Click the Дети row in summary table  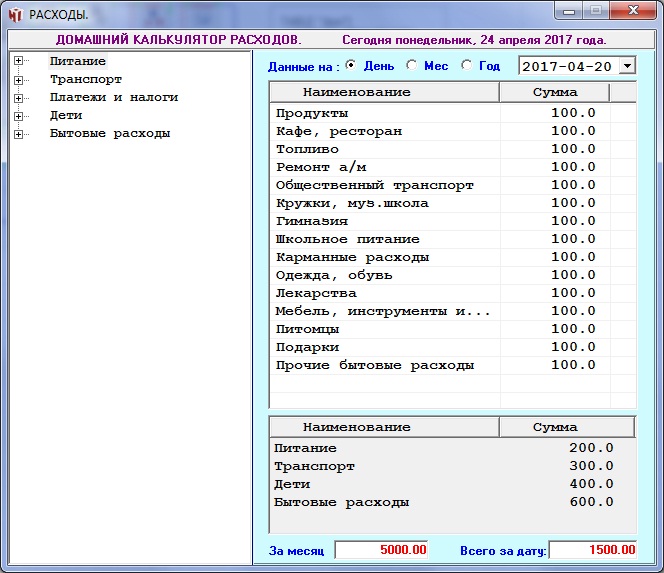pyautogui.click(x=452, y=484)
